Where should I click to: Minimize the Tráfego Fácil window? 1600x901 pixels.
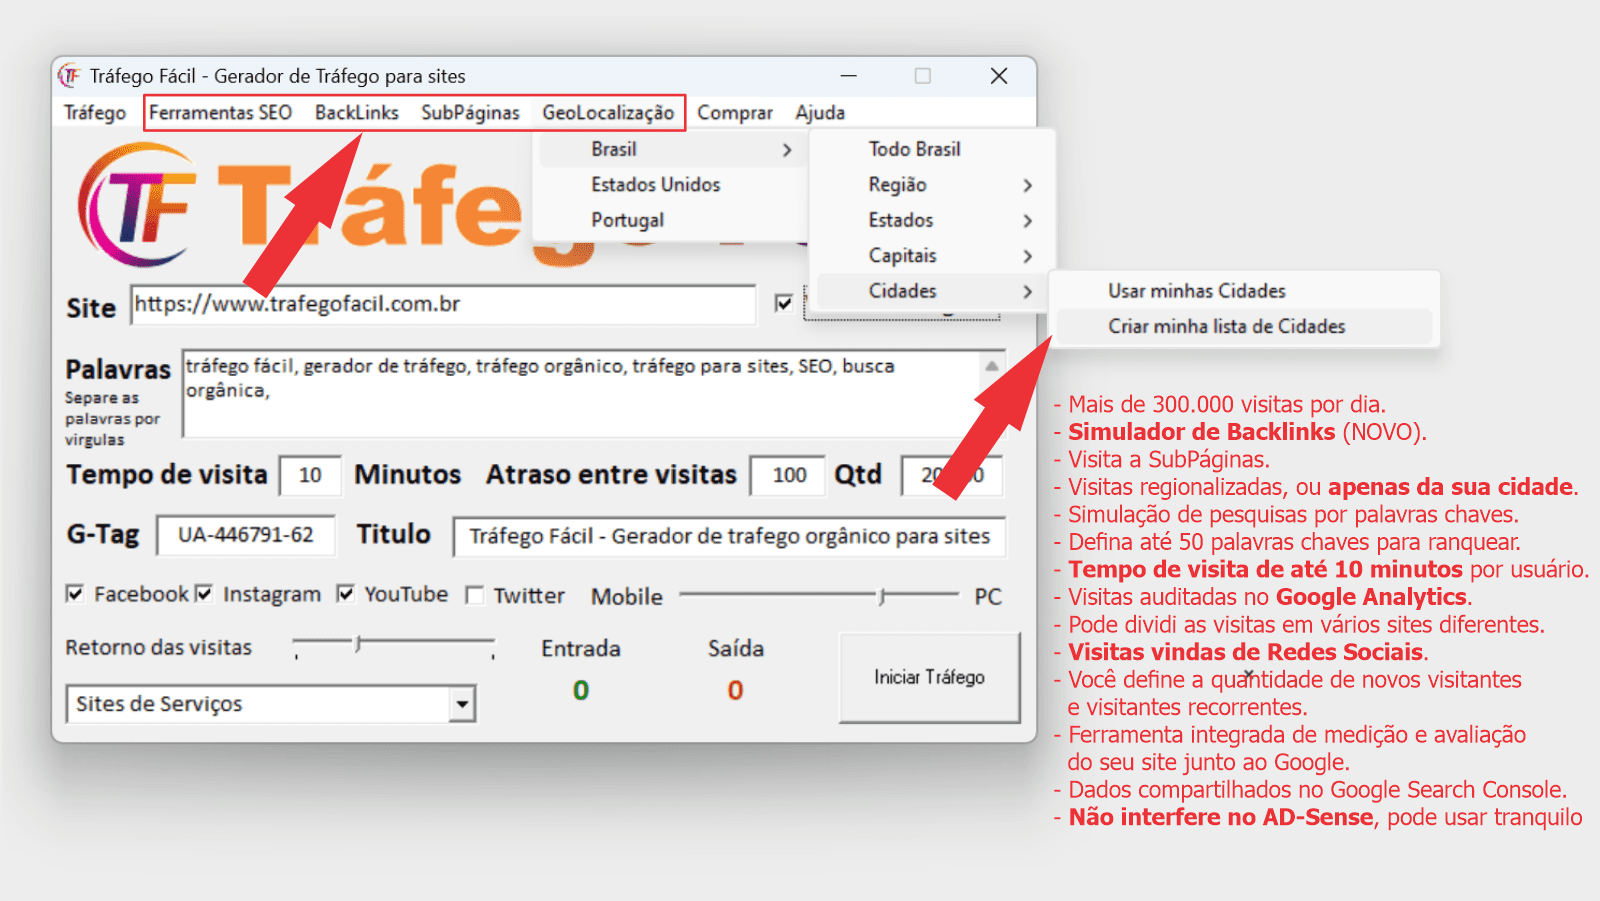click(848, 76)
